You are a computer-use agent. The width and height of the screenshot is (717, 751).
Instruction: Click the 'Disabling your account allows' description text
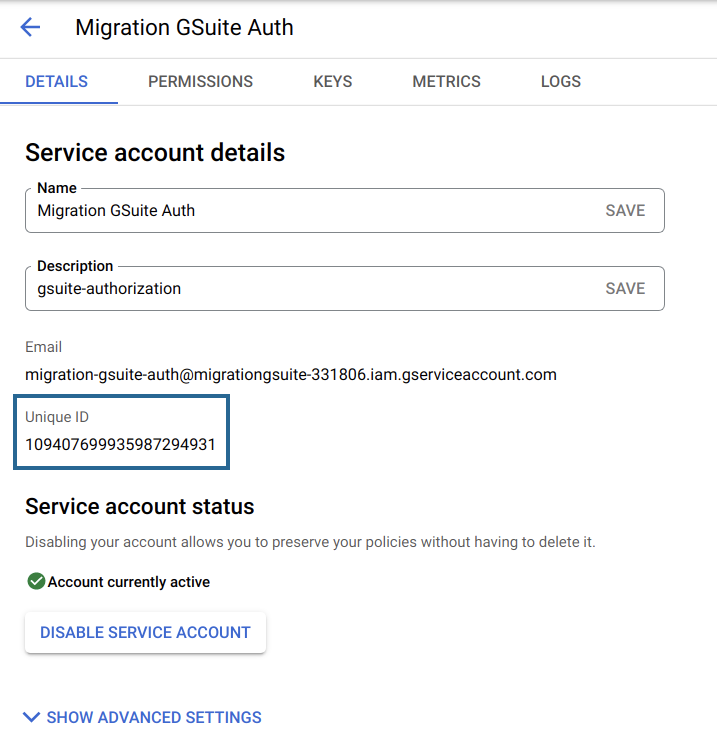point(310,542)
